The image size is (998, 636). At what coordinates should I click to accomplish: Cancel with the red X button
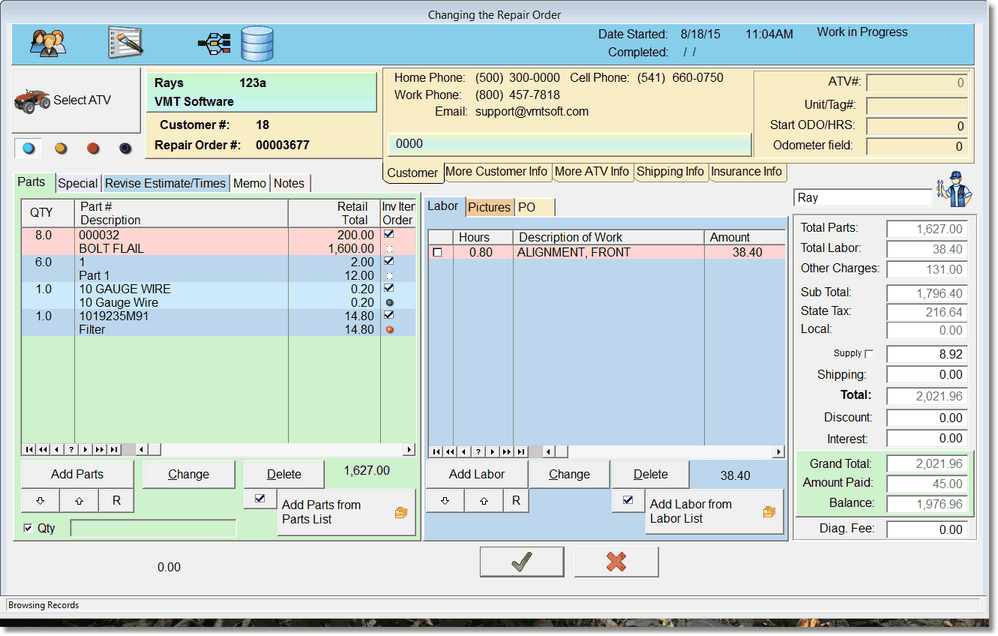click(x=616, y=562)
